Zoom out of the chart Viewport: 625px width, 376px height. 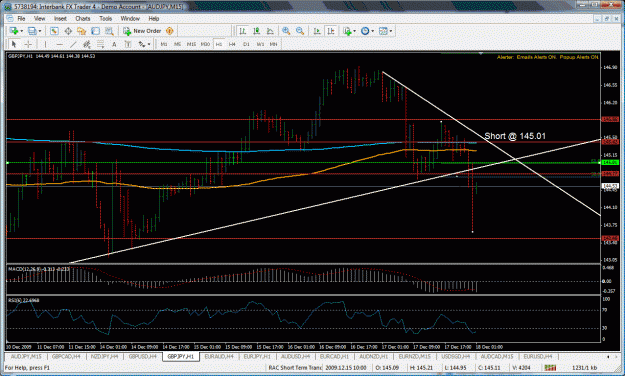point(300,31)
